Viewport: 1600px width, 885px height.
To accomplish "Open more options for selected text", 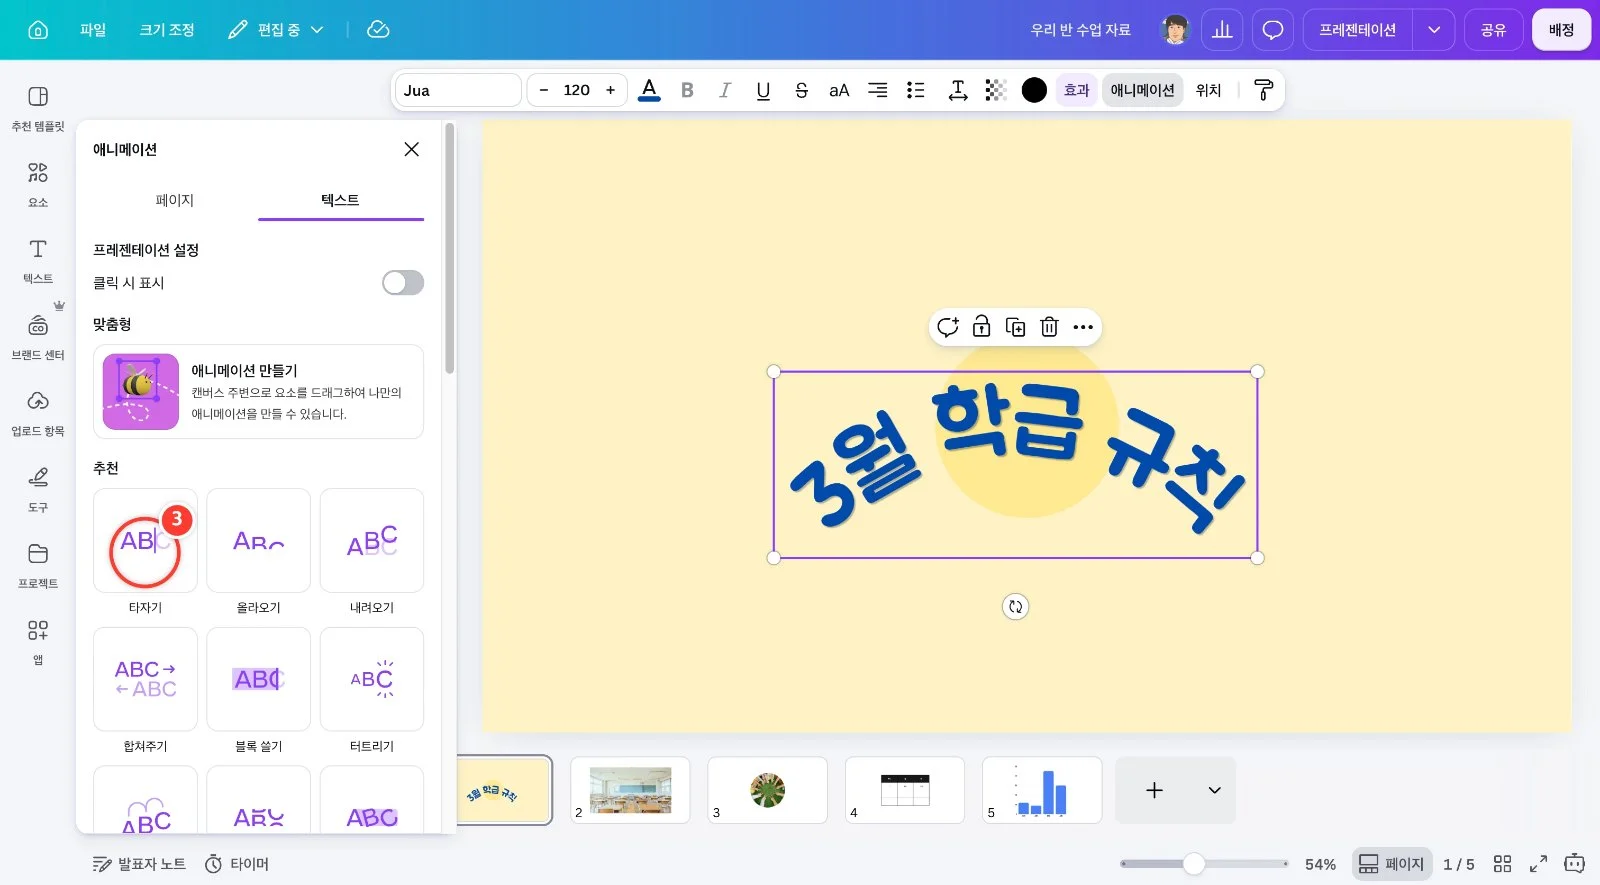I will 1083,327.
